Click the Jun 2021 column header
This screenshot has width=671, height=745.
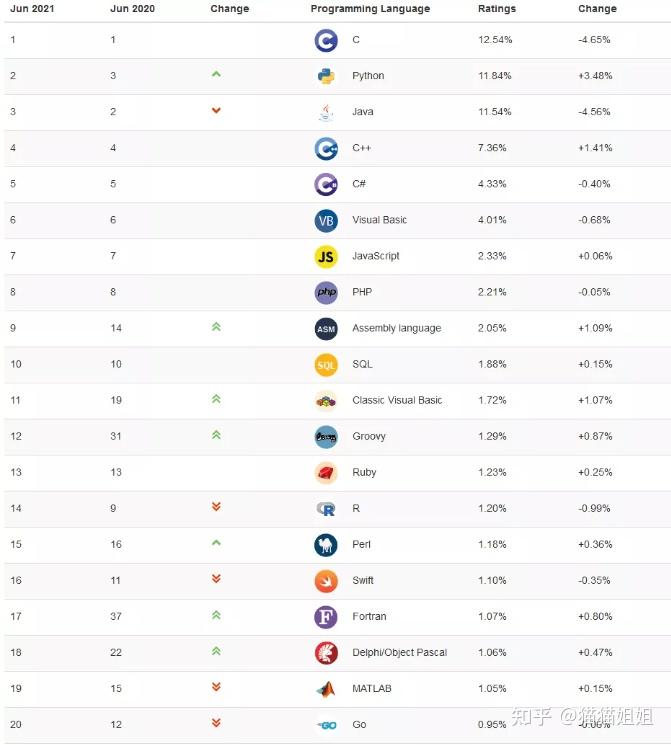click(33, 9)
